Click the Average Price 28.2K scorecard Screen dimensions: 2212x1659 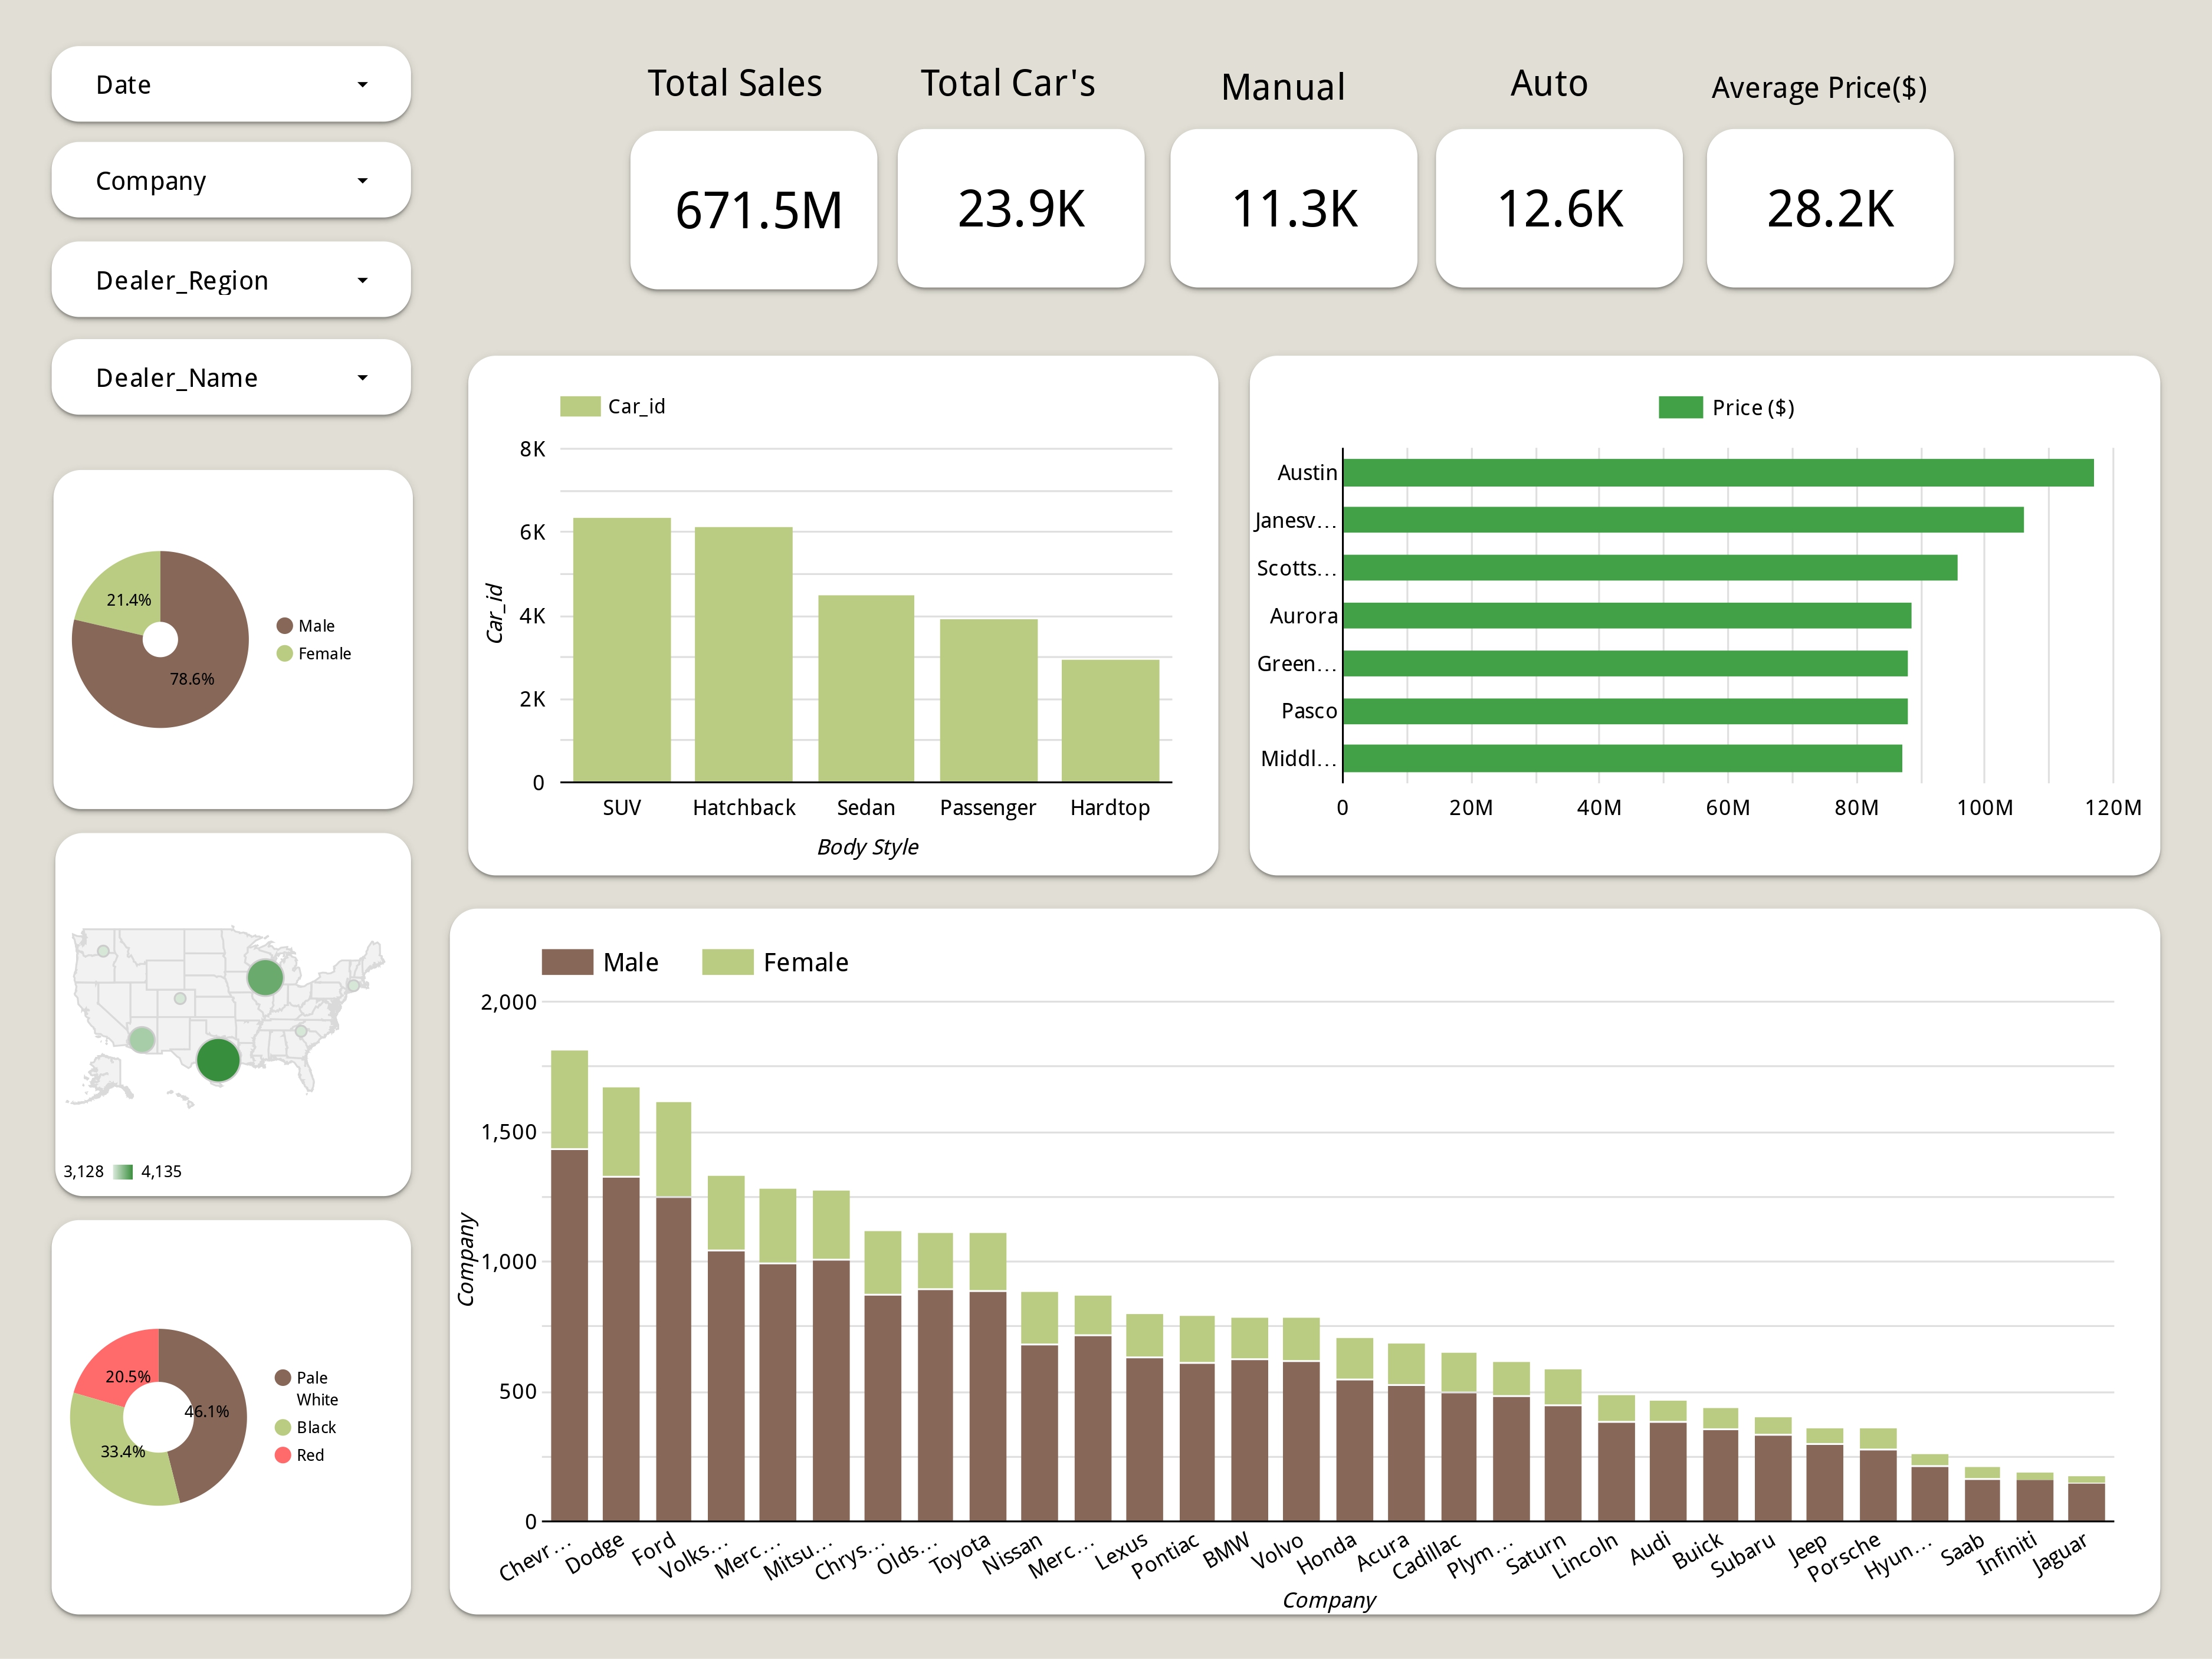pos(1829,209)
